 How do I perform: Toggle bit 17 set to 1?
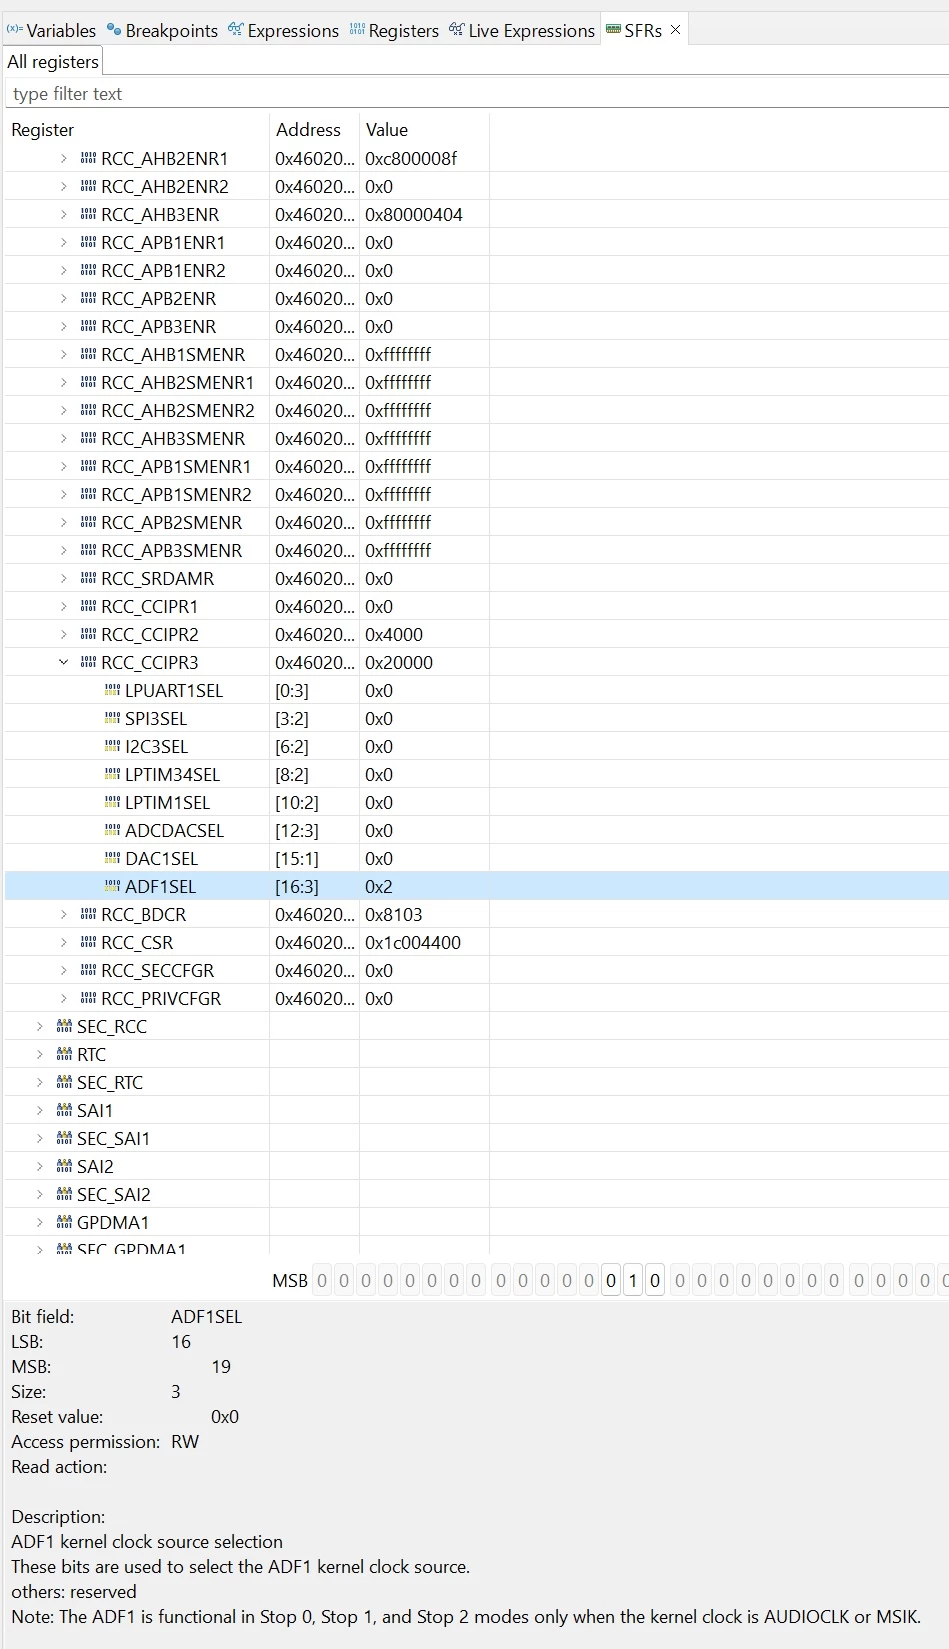click(633, 1280)
